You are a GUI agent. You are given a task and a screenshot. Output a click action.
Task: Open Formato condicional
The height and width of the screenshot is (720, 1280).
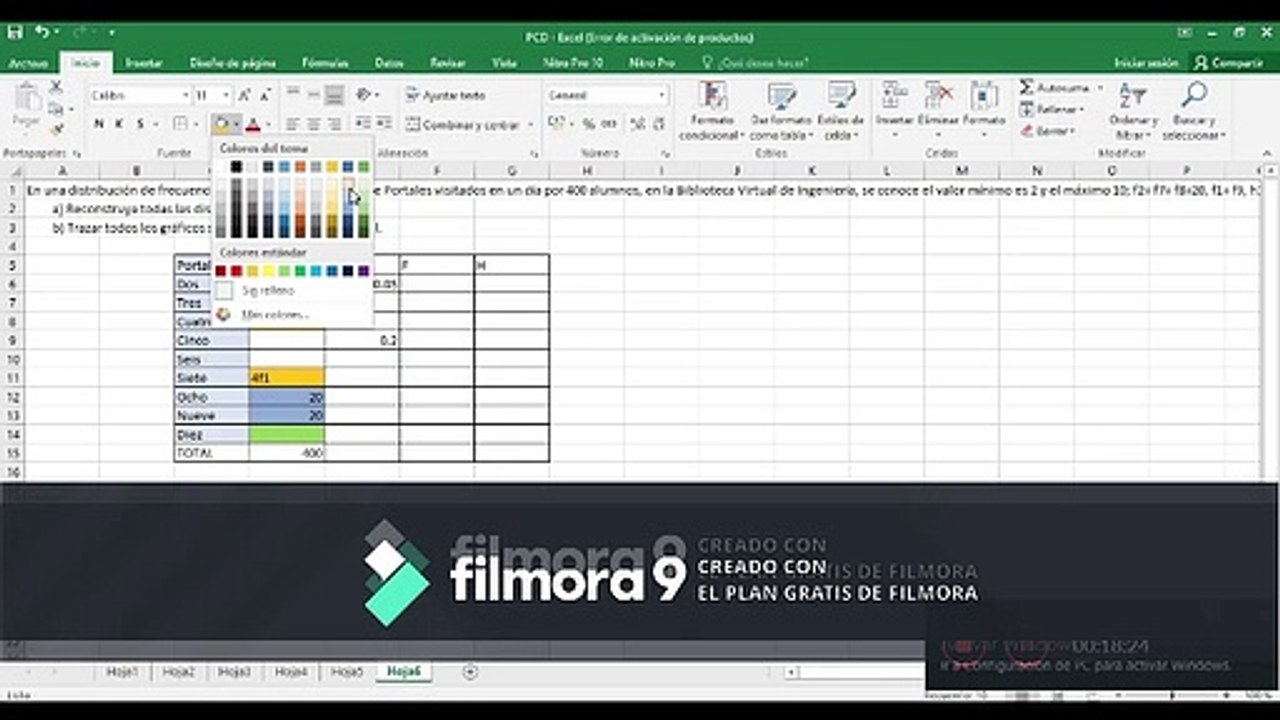pyautogui.click(x=713, y=111)
